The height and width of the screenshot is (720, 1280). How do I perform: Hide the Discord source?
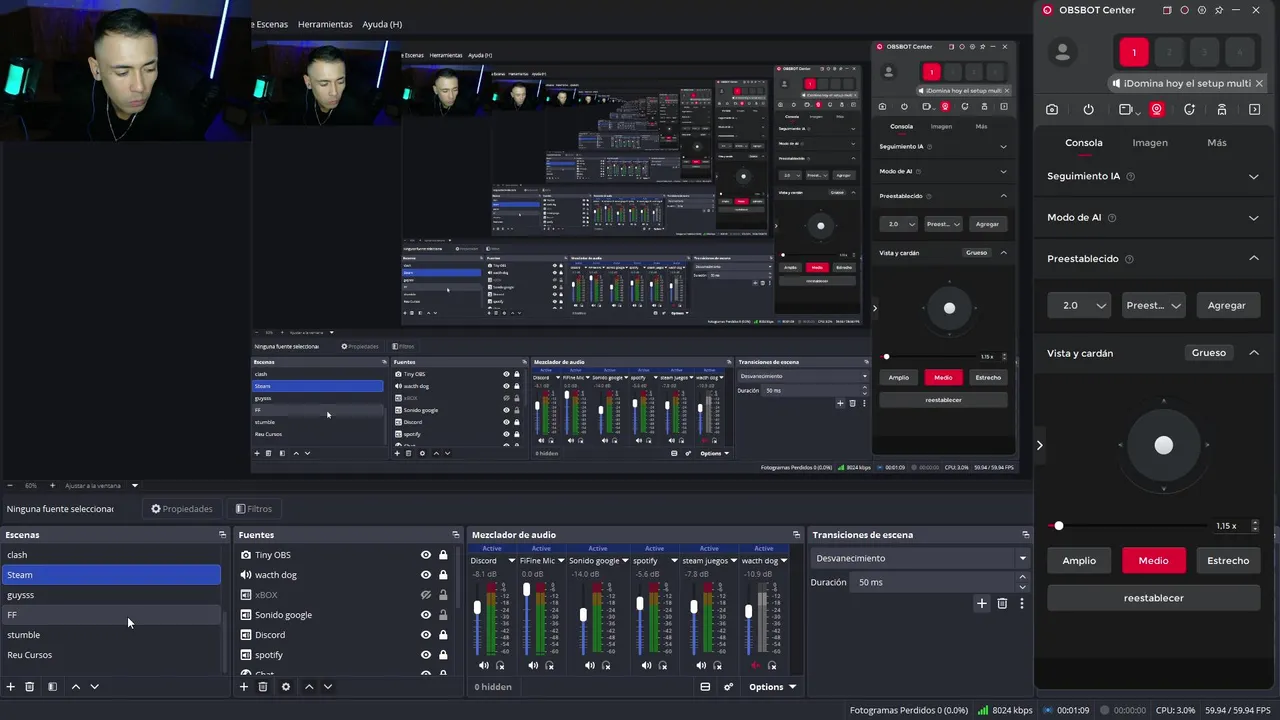coord(426,635)
